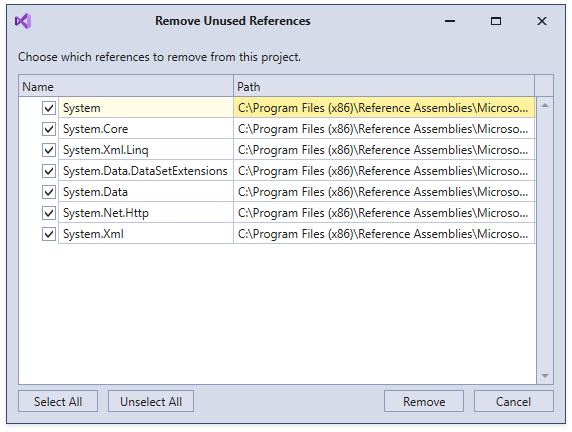Minimize the Remove Unused References dialog
This screenshot has height=432, width=572.
450,21
